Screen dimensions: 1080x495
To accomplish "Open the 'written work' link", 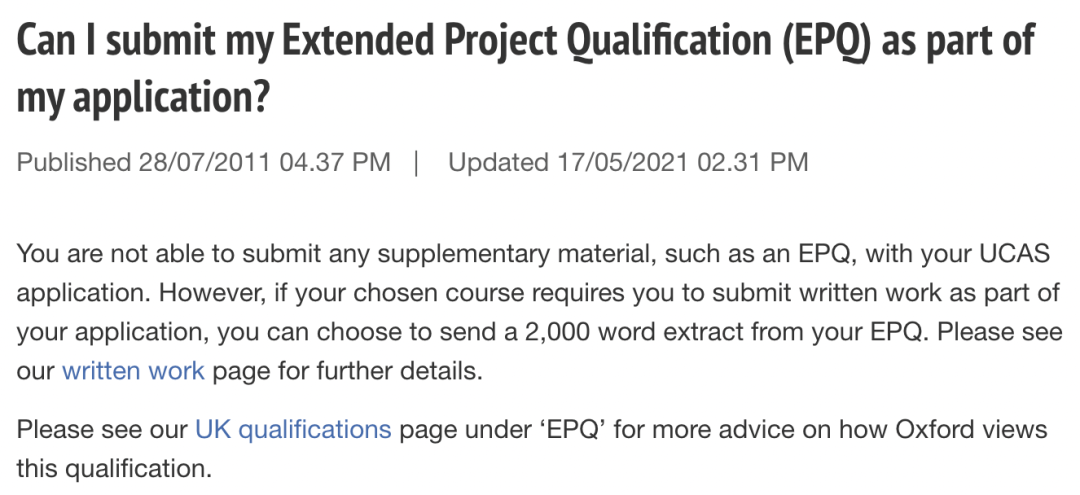I will coord(133,371).
